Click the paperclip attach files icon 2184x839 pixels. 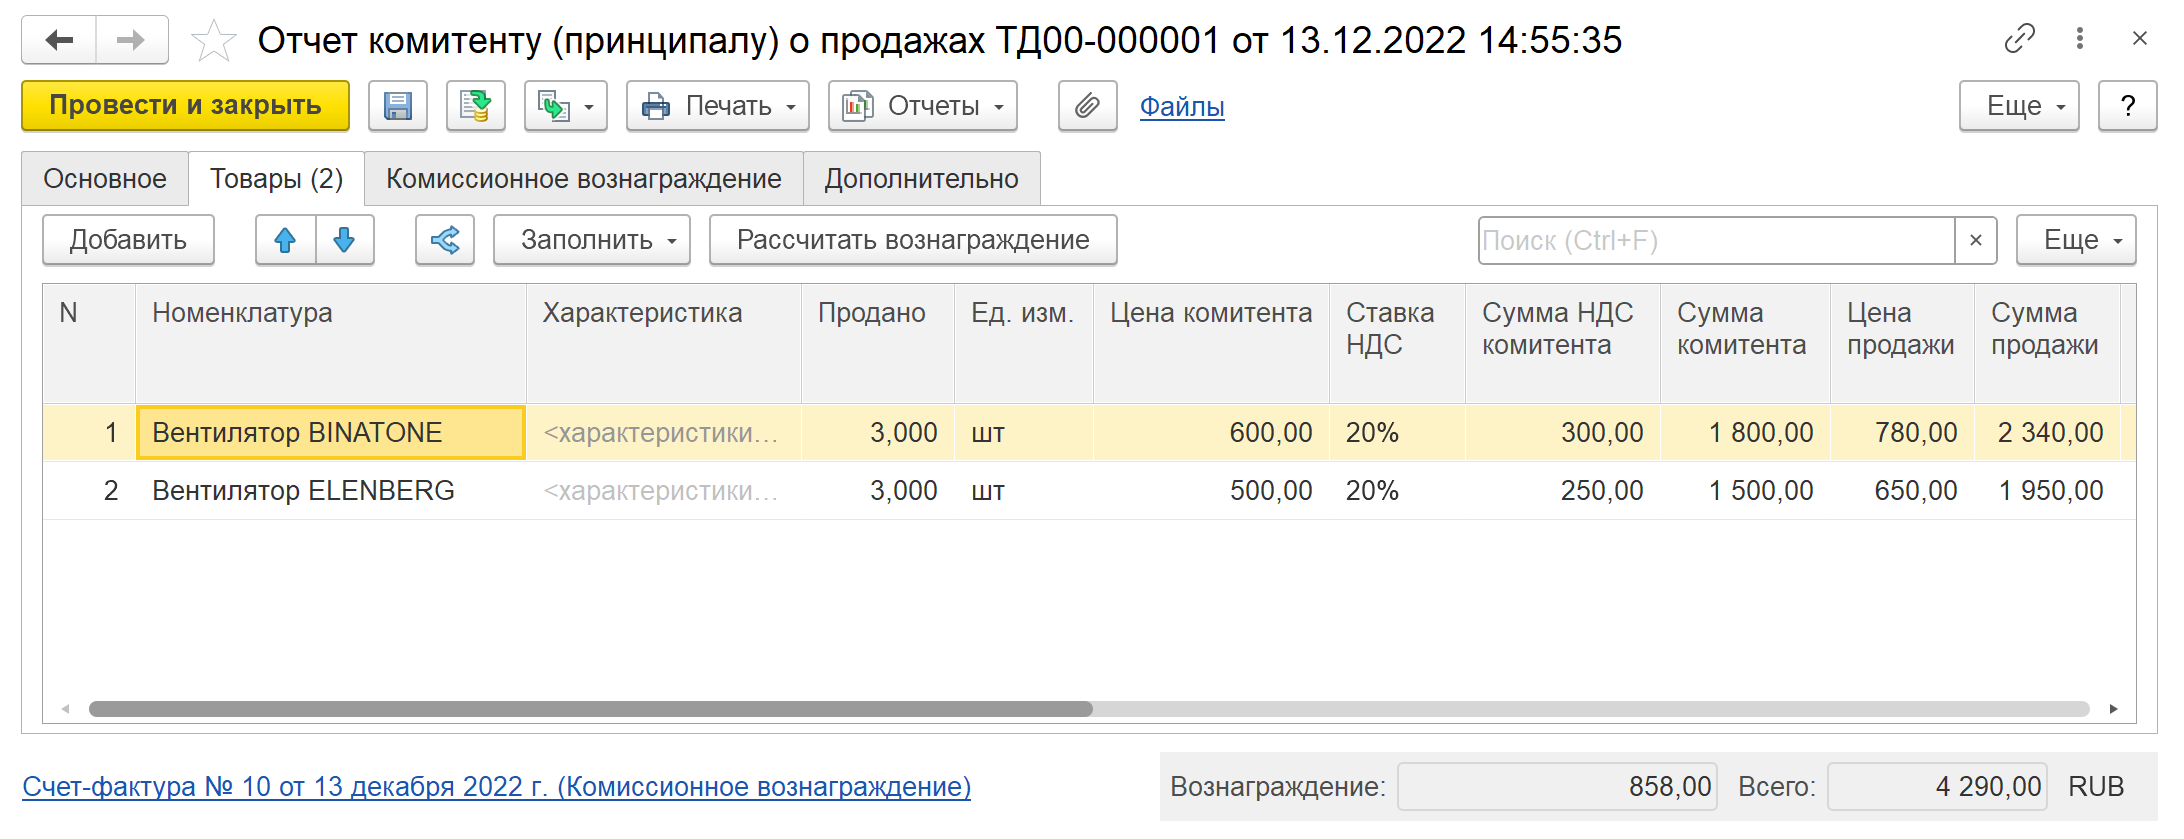point(1087,106)
